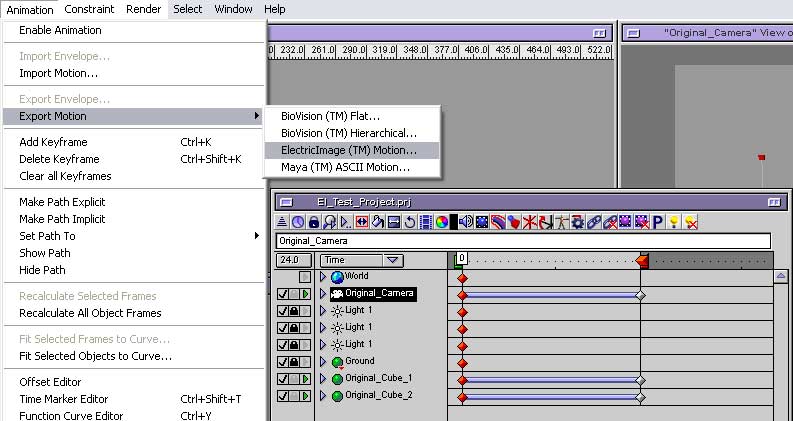
Task: Select Import Motion from Animation menu
Action: pos(59,73)
